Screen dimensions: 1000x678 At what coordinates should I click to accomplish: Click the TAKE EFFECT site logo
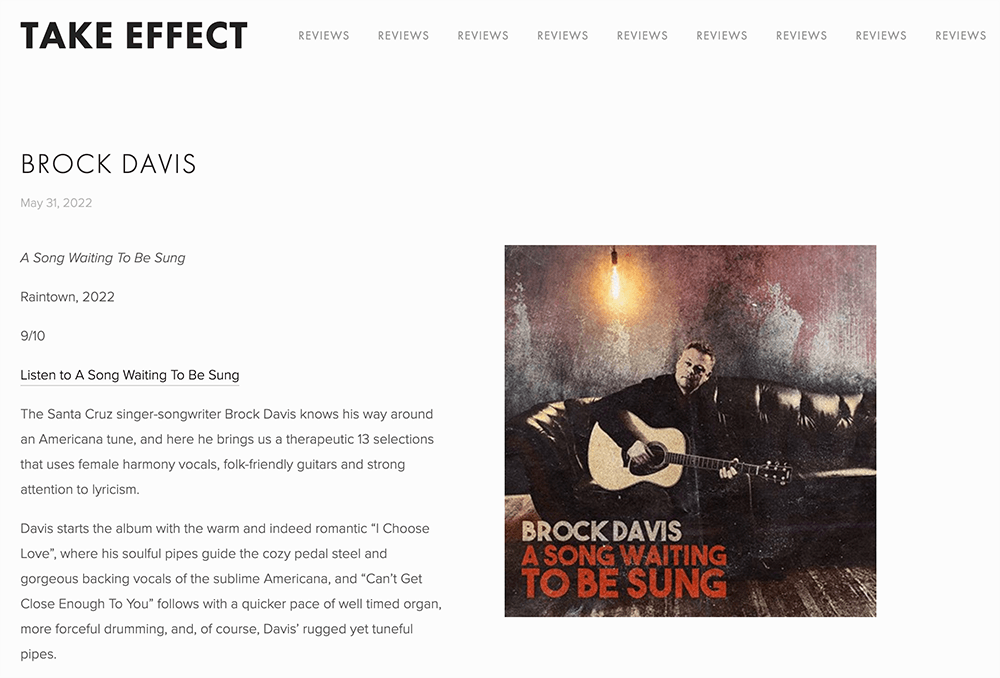click(x=133, y=36)
